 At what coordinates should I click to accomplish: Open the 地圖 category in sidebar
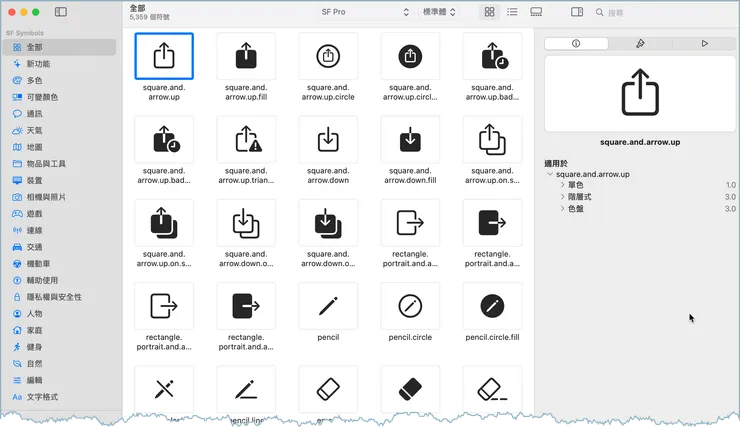coord(59,147)
